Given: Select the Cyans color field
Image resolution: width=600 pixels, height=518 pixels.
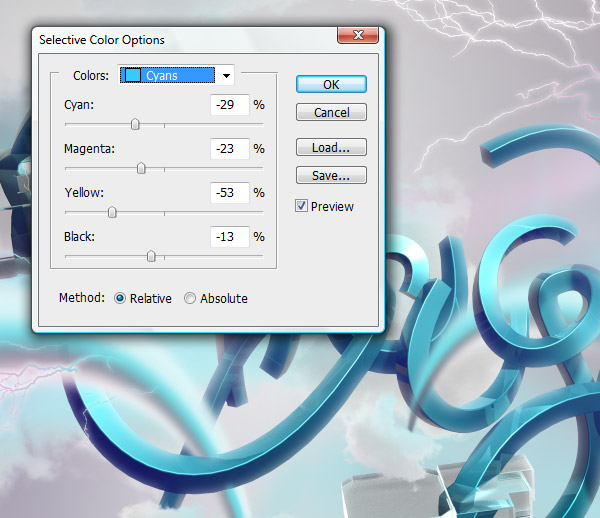Looking at the screenshot, I should coord(176,75).
